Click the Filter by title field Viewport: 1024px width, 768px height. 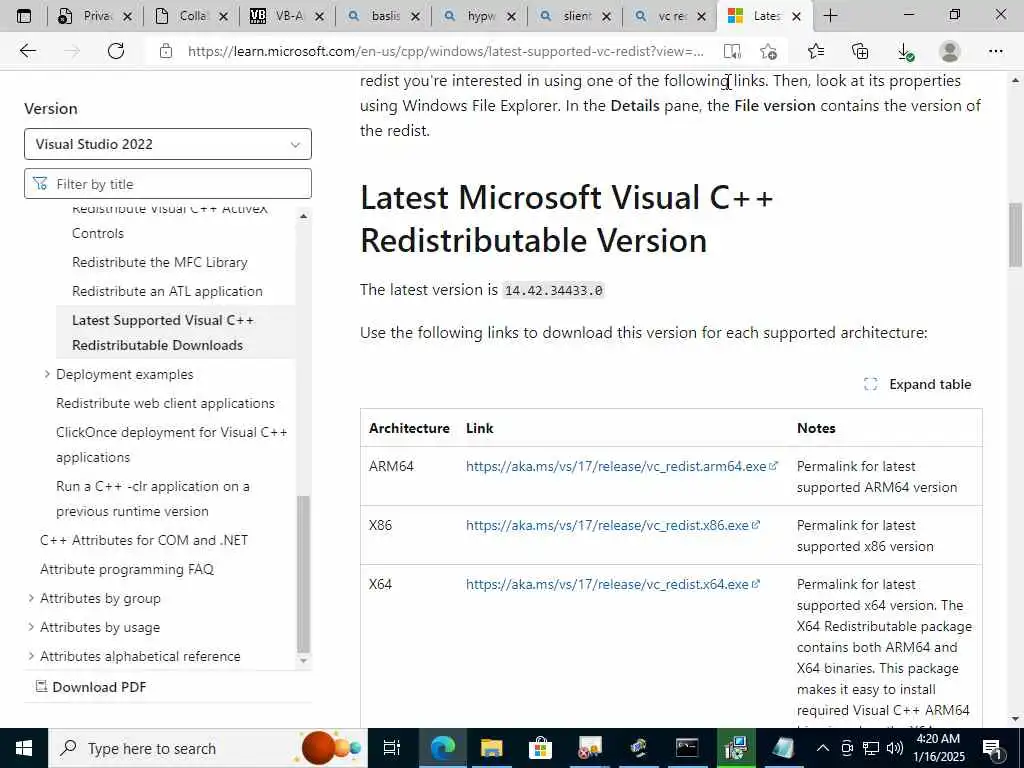[x=168, y=184]
